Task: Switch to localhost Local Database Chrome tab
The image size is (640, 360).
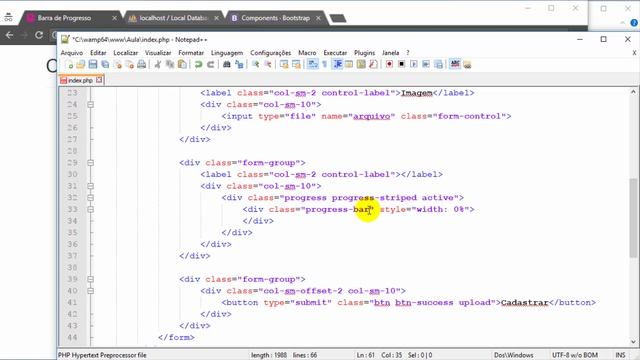Action: click(174, 18)
